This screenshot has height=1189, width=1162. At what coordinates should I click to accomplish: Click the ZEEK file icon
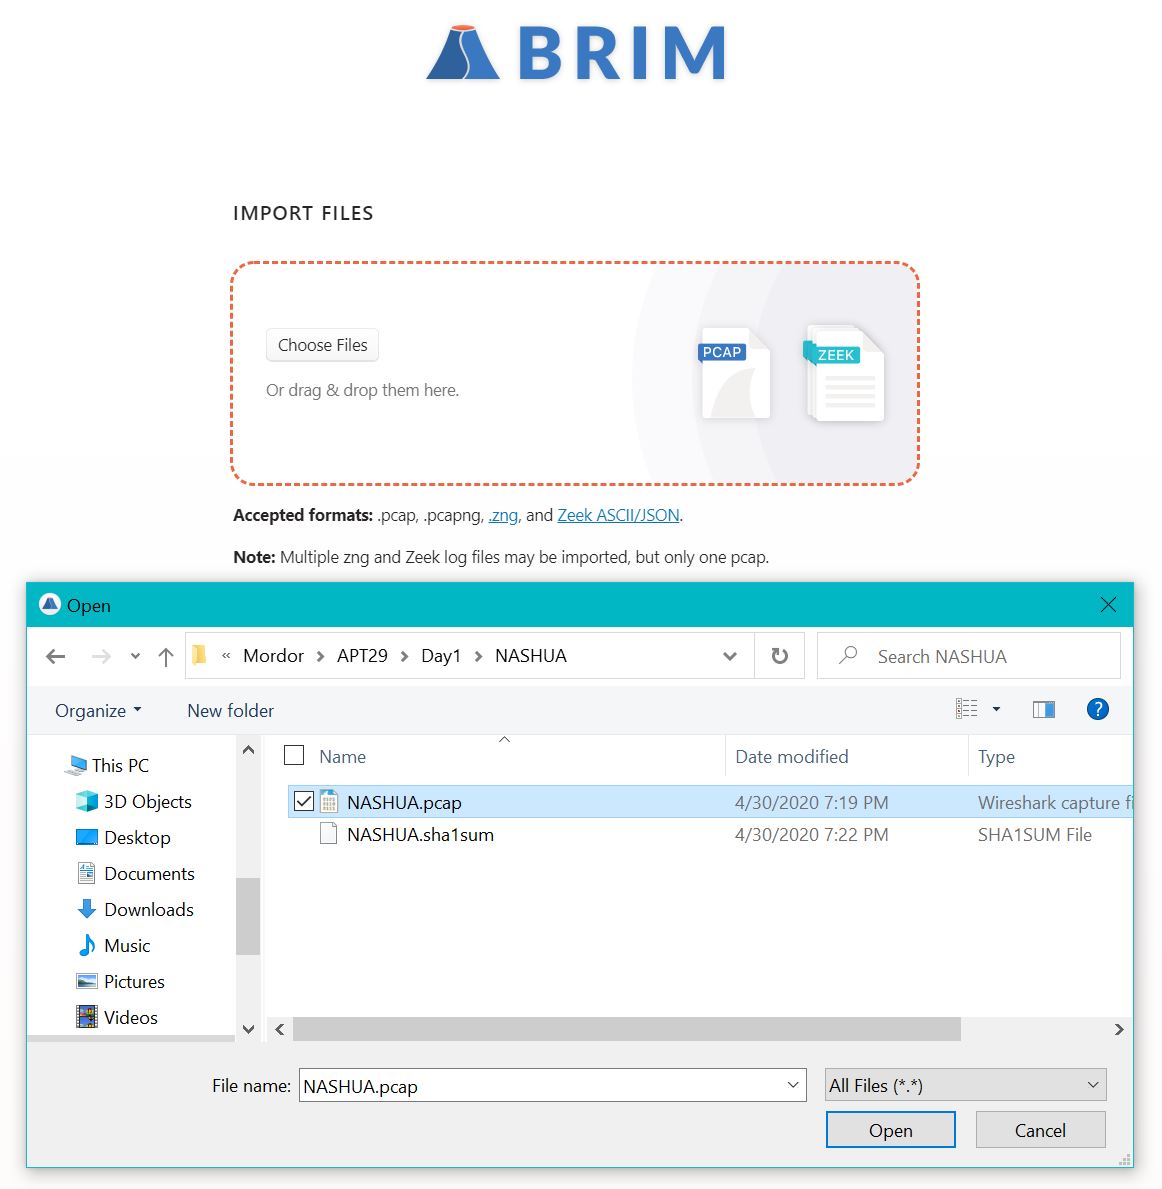(x=844, y=372)
